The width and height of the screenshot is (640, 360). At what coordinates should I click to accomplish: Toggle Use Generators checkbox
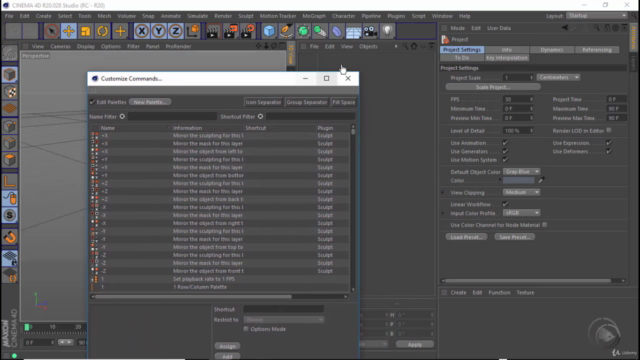tap(505, 151)
